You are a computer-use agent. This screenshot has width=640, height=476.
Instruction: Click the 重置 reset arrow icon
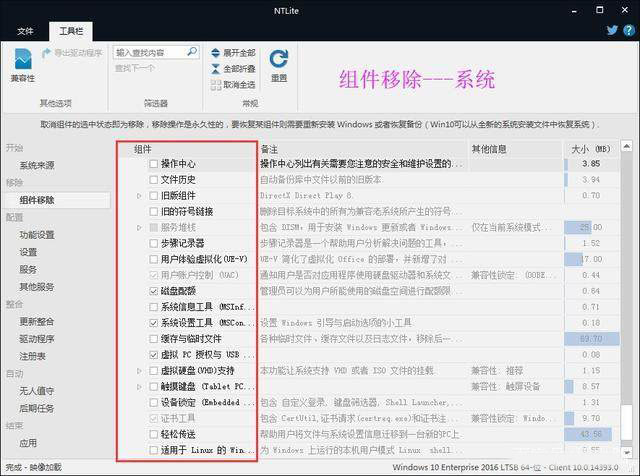(279, 59)
